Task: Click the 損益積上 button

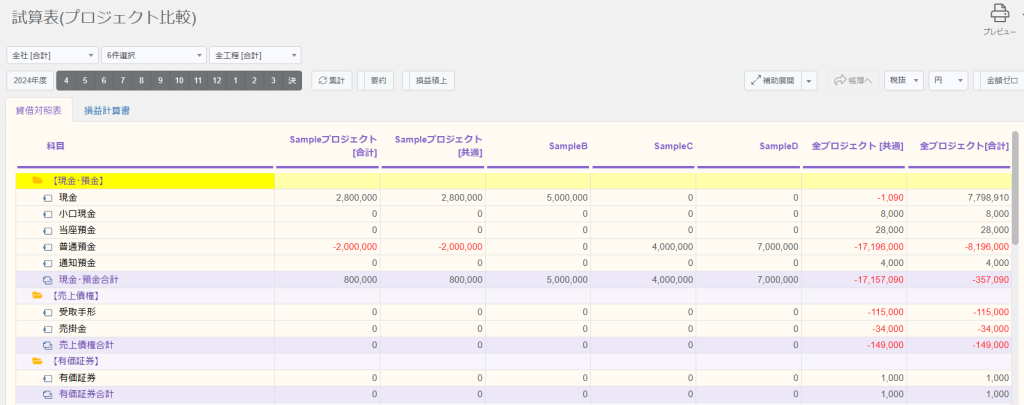Action: tap(430, 80)
